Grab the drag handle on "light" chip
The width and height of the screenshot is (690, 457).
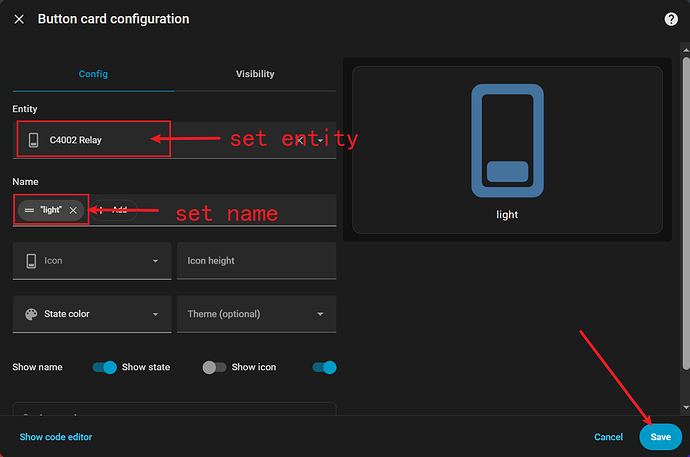pos(29,210)
